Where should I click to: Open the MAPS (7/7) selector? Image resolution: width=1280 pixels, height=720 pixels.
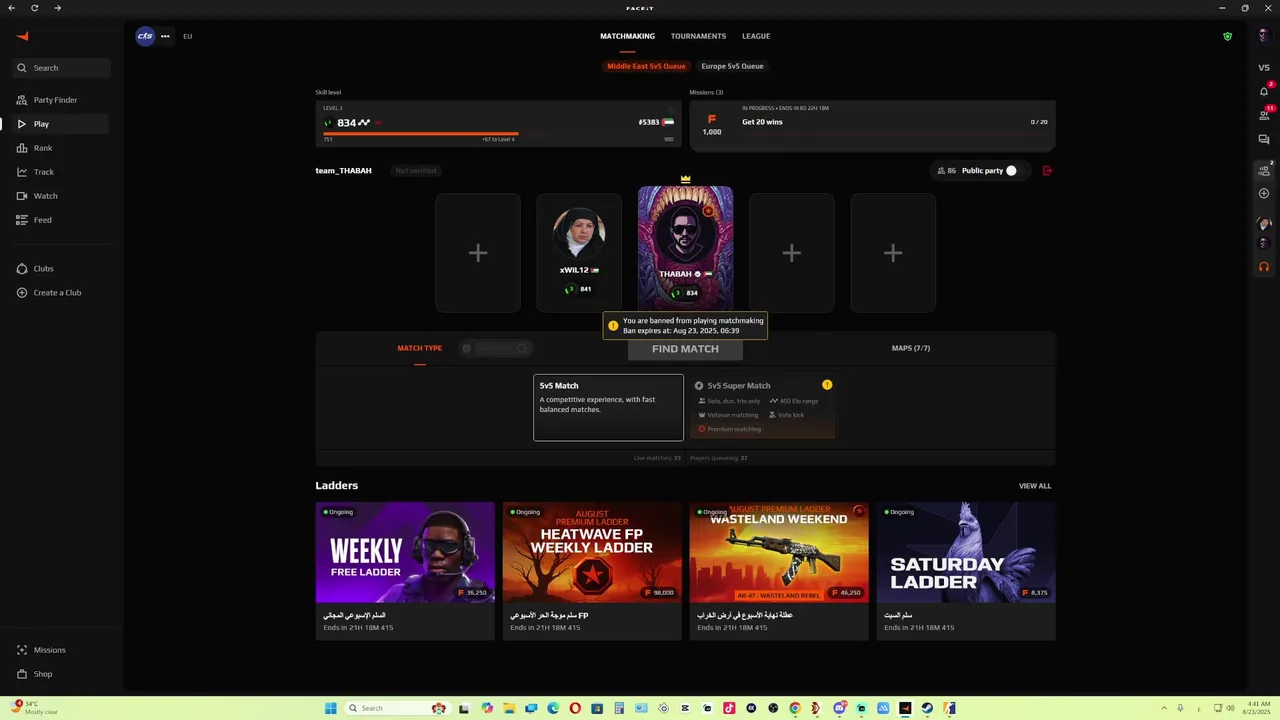tap(911, 348)
